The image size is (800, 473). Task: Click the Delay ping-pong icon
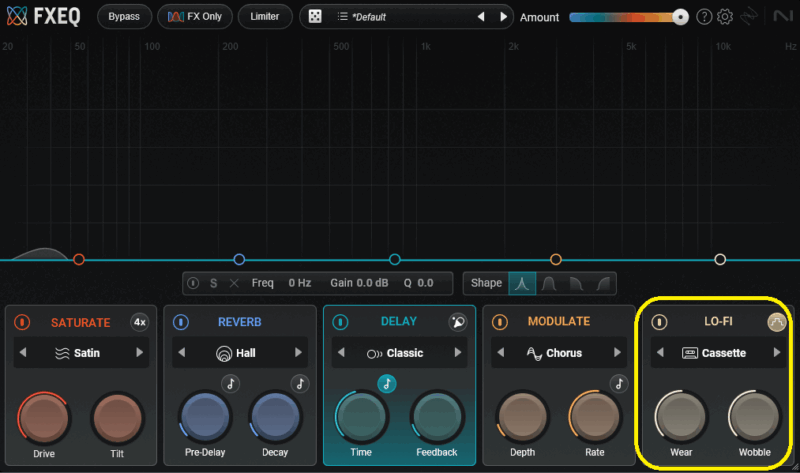(458, 322)
